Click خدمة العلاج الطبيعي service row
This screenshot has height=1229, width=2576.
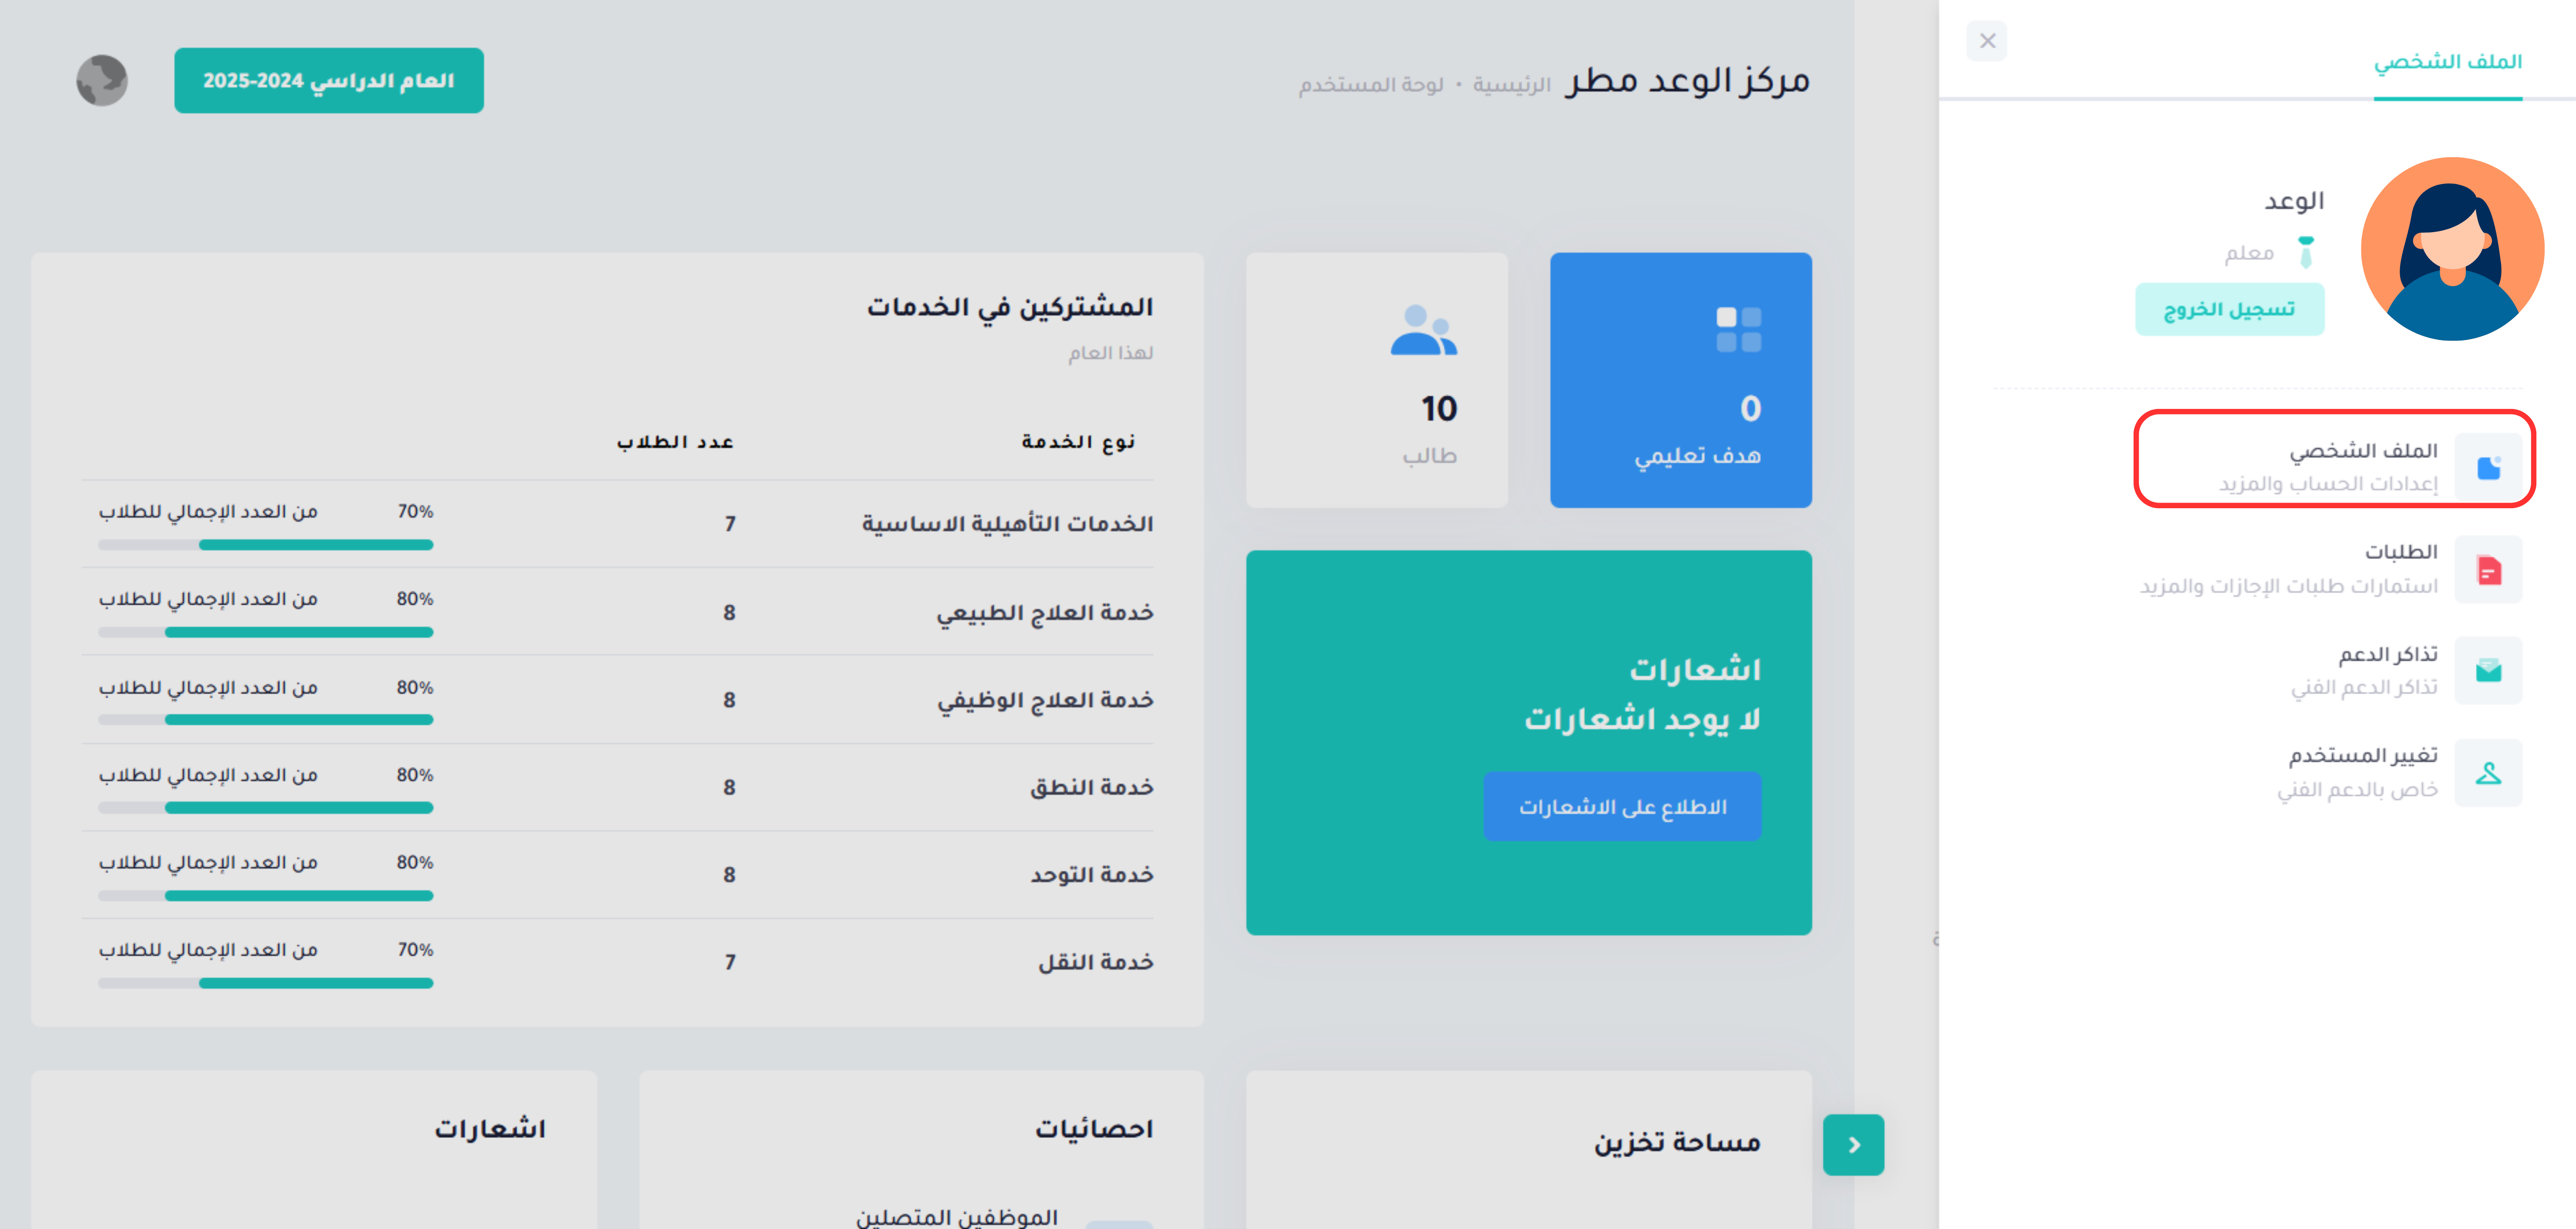coord(617,612)
